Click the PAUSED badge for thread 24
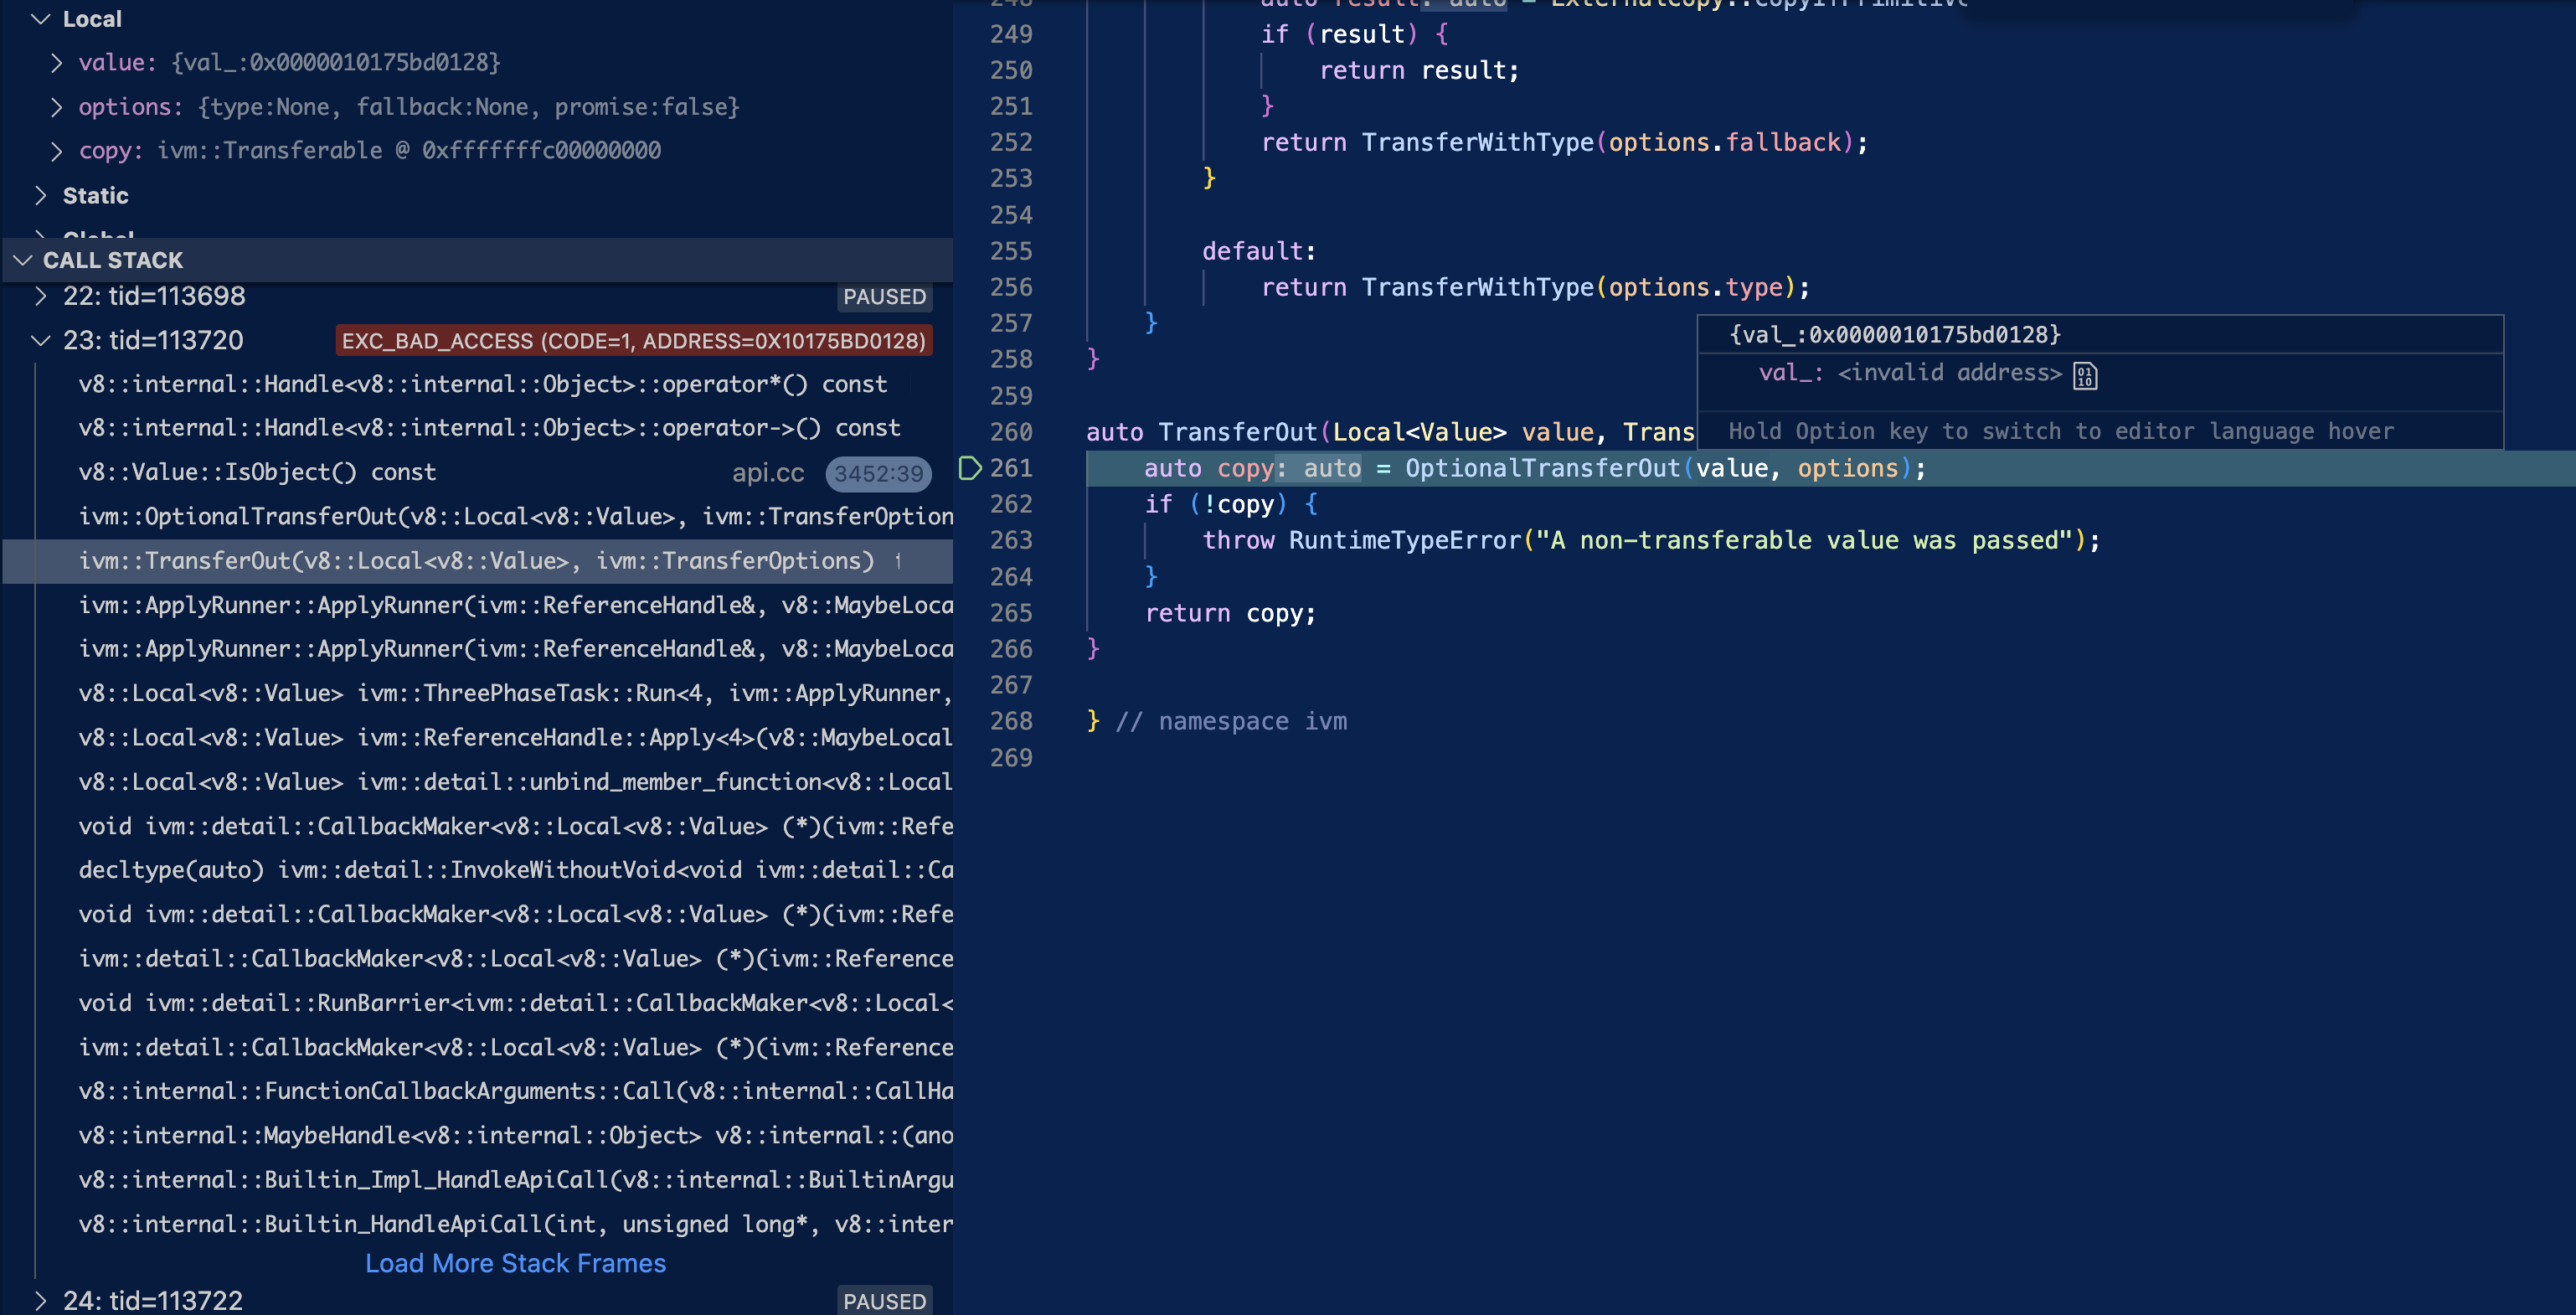 click(884, 1301)
